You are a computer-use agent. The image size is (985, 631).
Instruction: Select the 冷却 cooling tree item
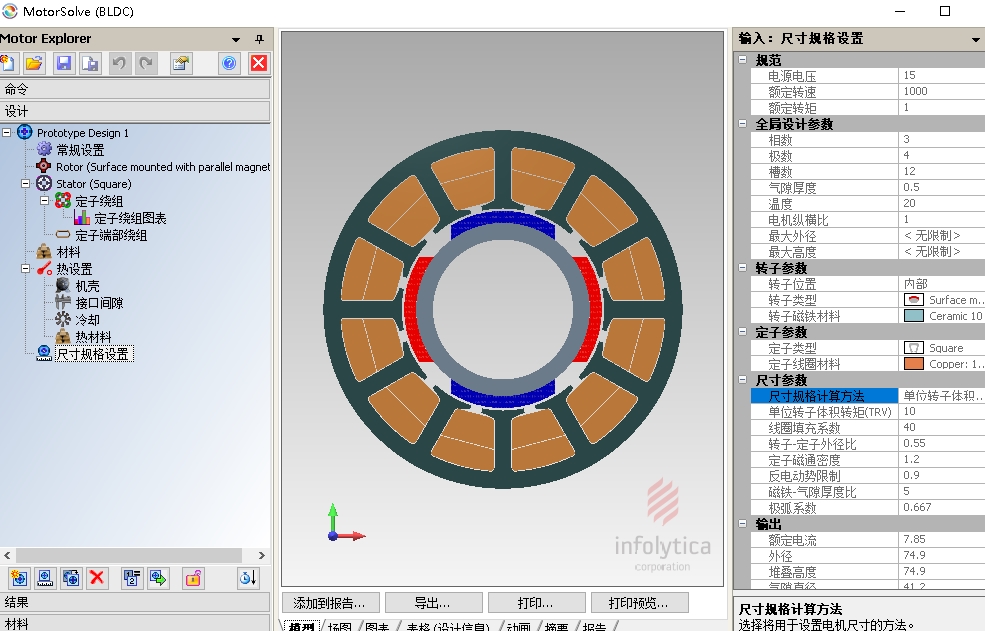point(87,320)
